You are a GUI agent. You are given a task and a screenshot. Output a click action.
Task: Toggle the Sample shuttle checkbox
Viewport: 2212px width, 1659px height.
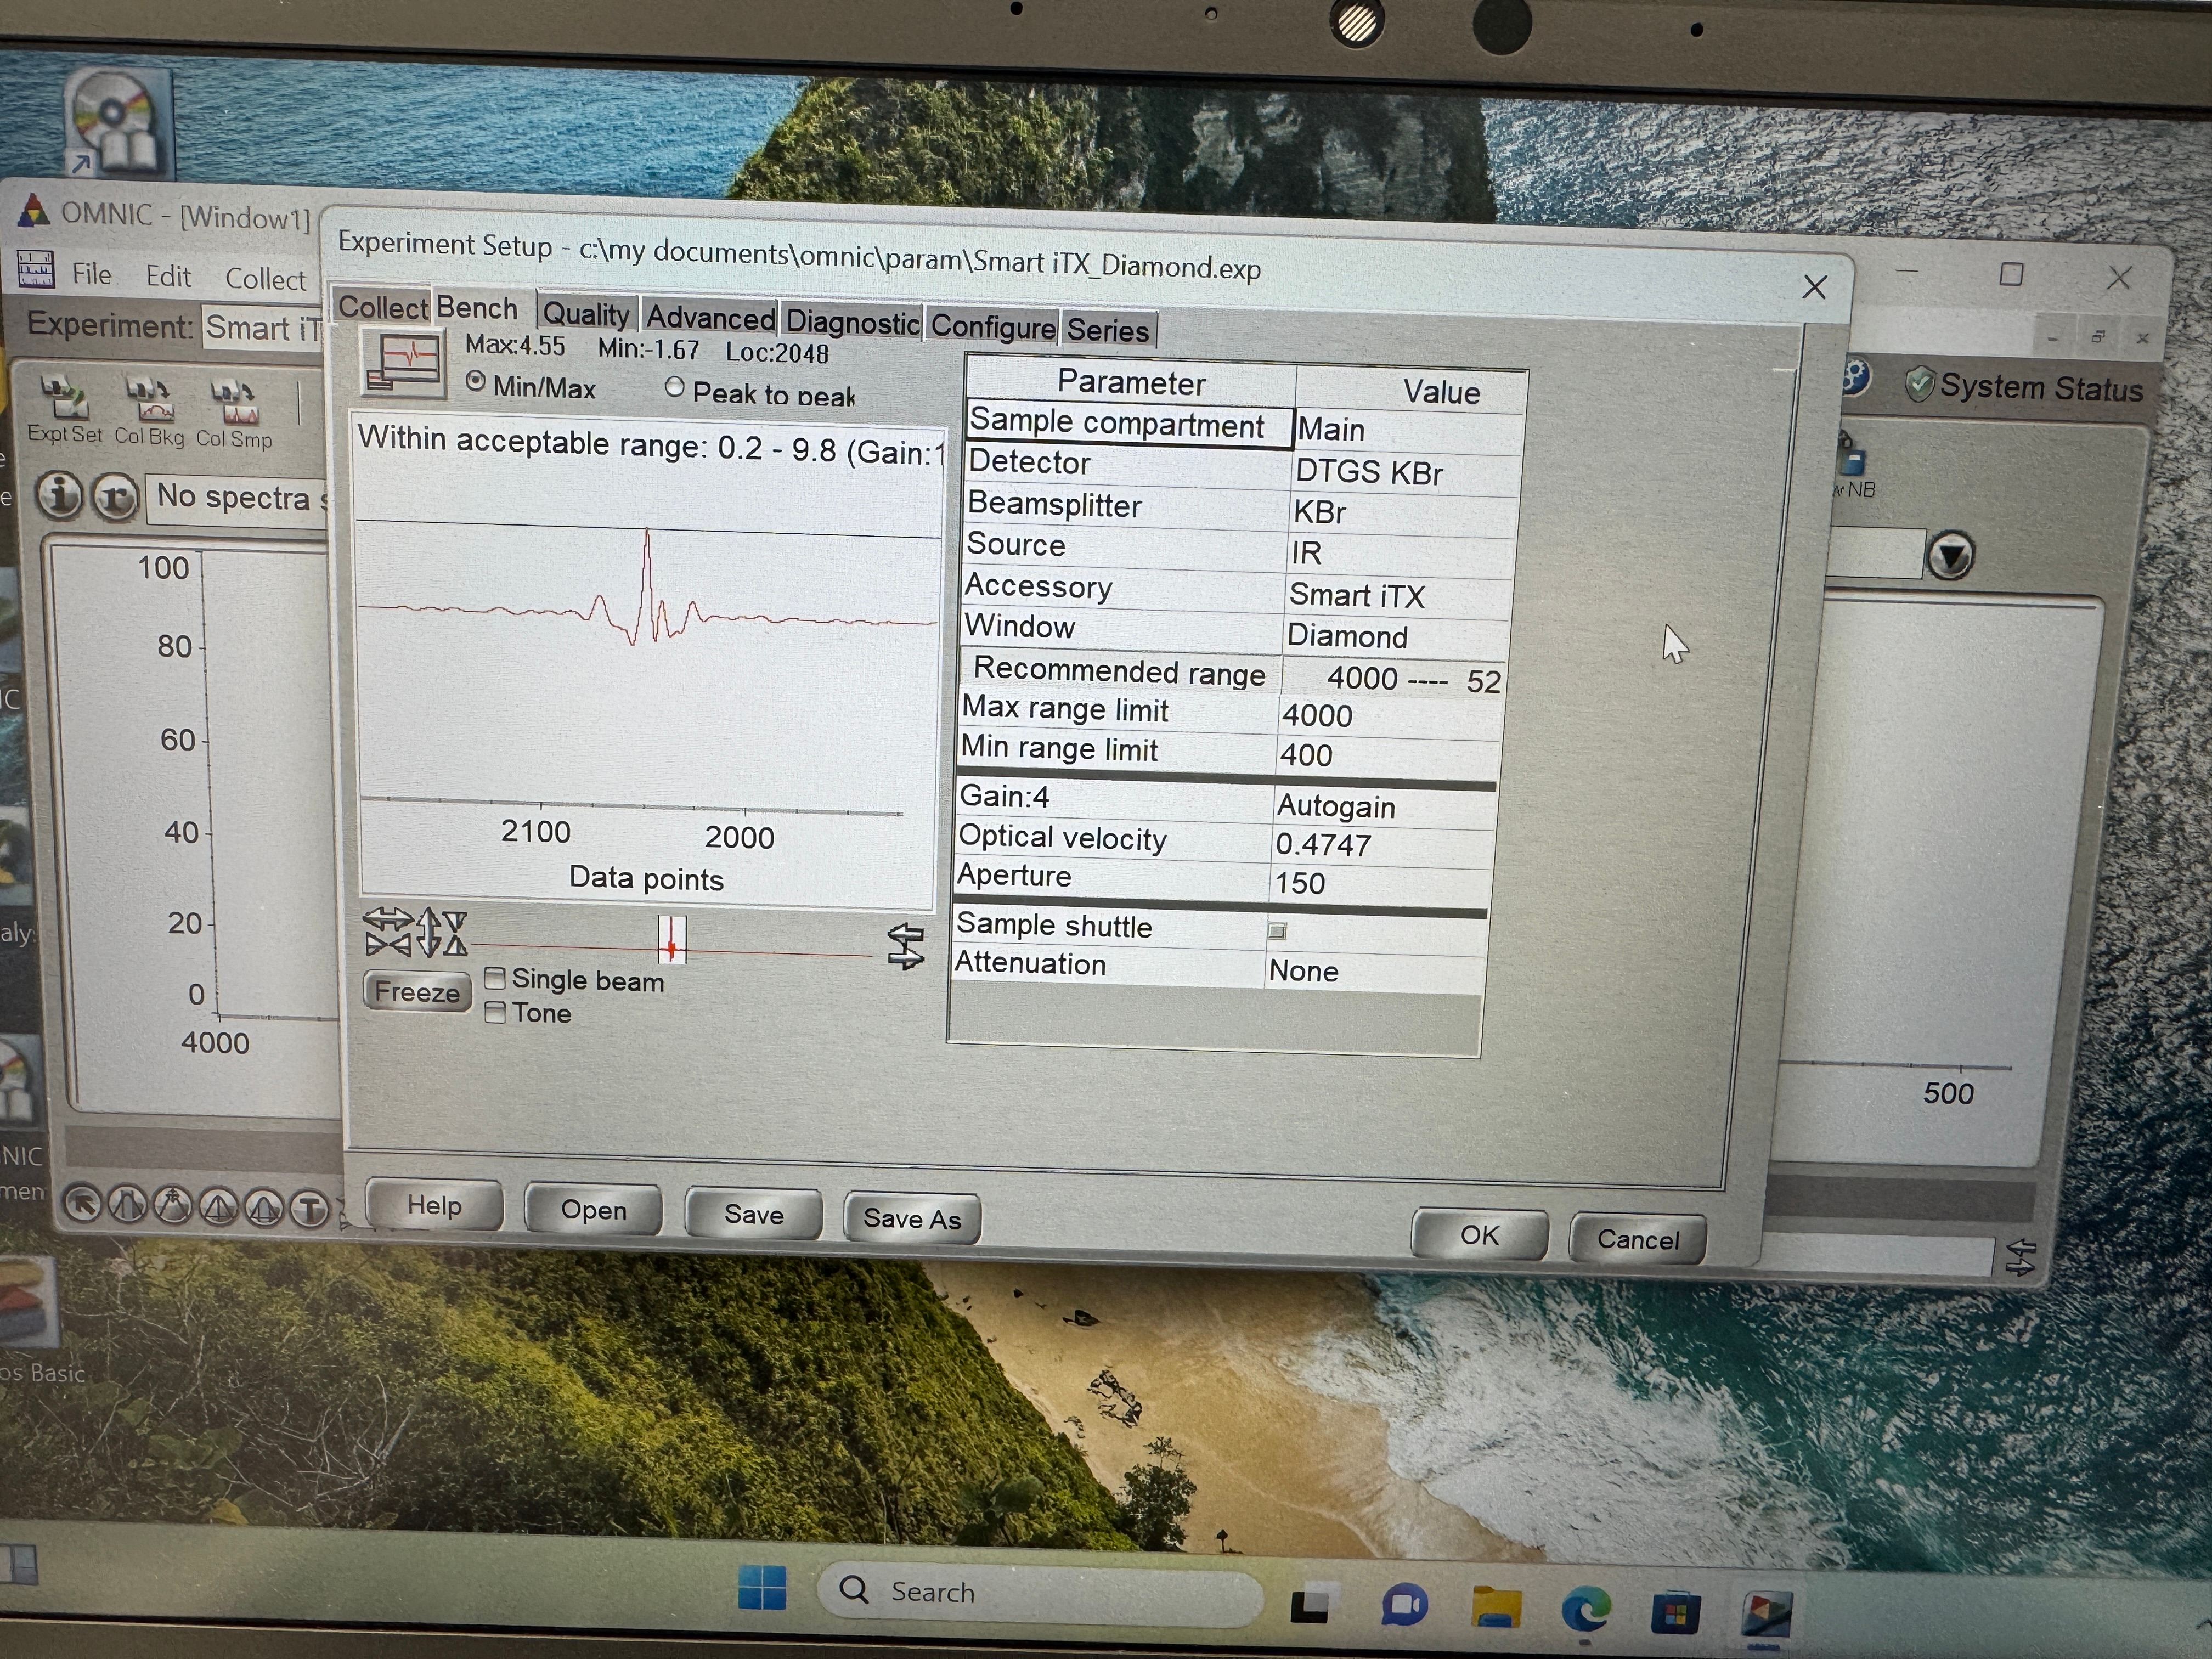point(1277,931)
